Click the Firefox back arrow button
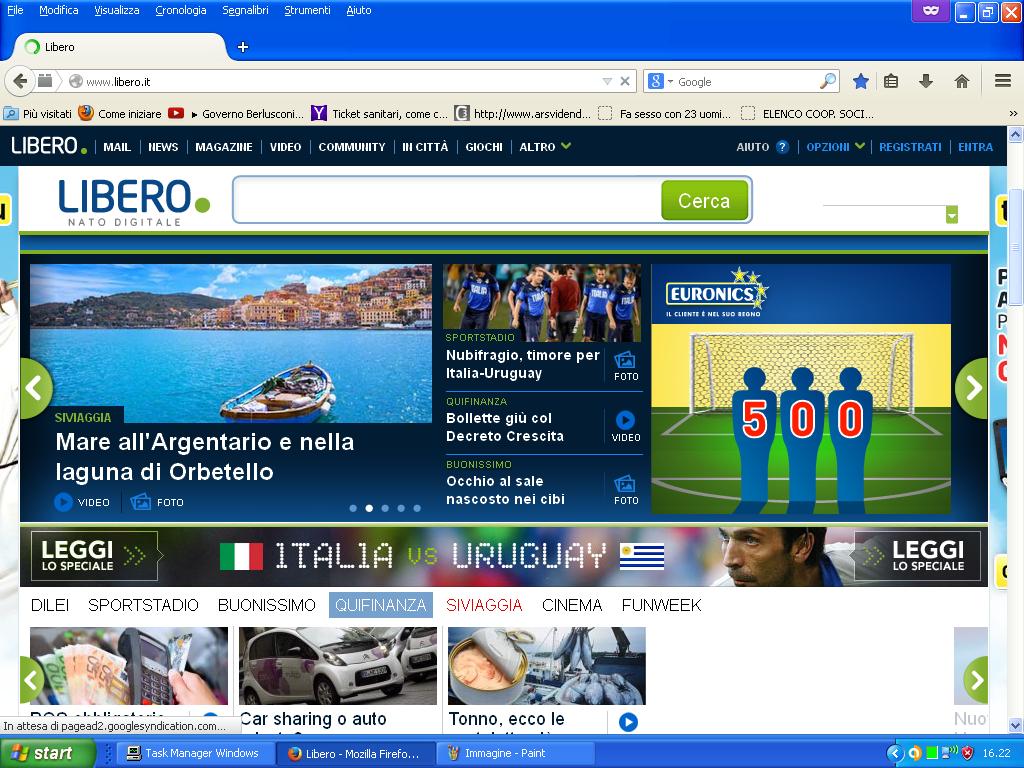The height and width of the screenshot is (768, 1024). [x=19, y=81]
